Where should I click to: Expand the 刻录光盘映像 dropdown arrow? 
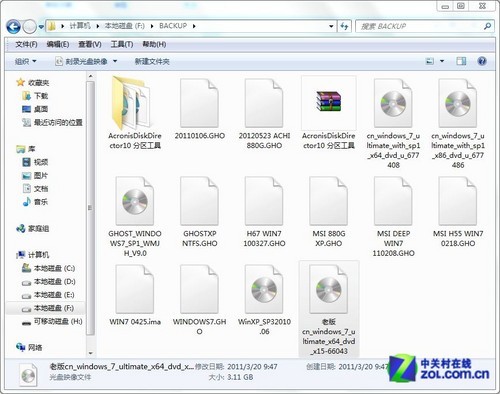115,61
